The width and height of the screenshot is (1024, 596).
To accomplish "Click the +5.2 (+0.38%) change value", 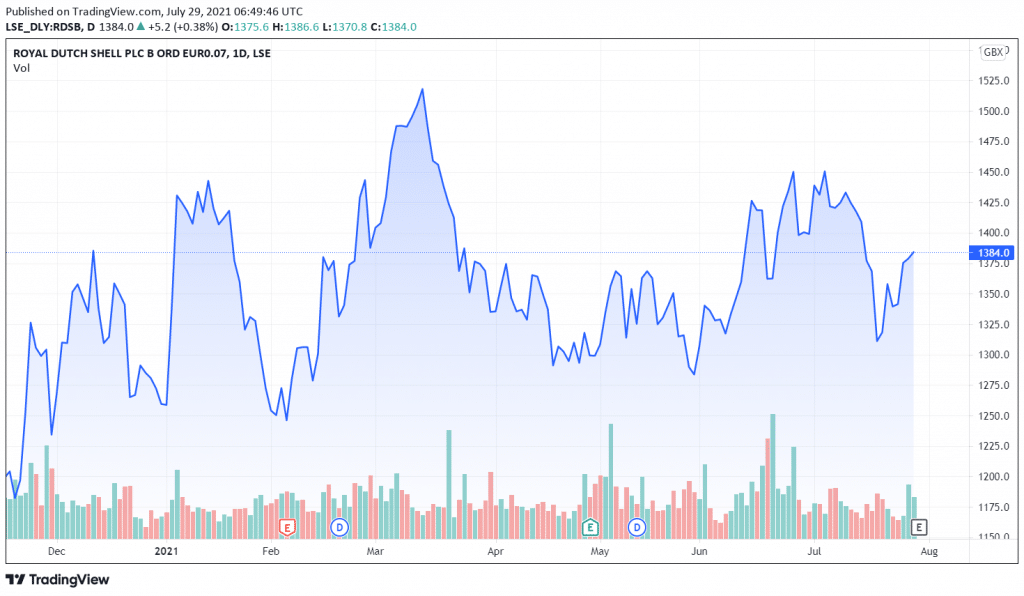I will 183,27.
